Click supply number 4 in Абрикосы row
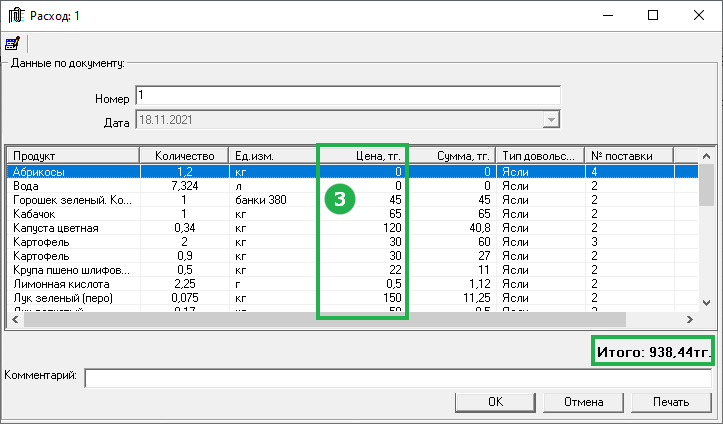Screen dimensions: 723x424 (594, 171)
